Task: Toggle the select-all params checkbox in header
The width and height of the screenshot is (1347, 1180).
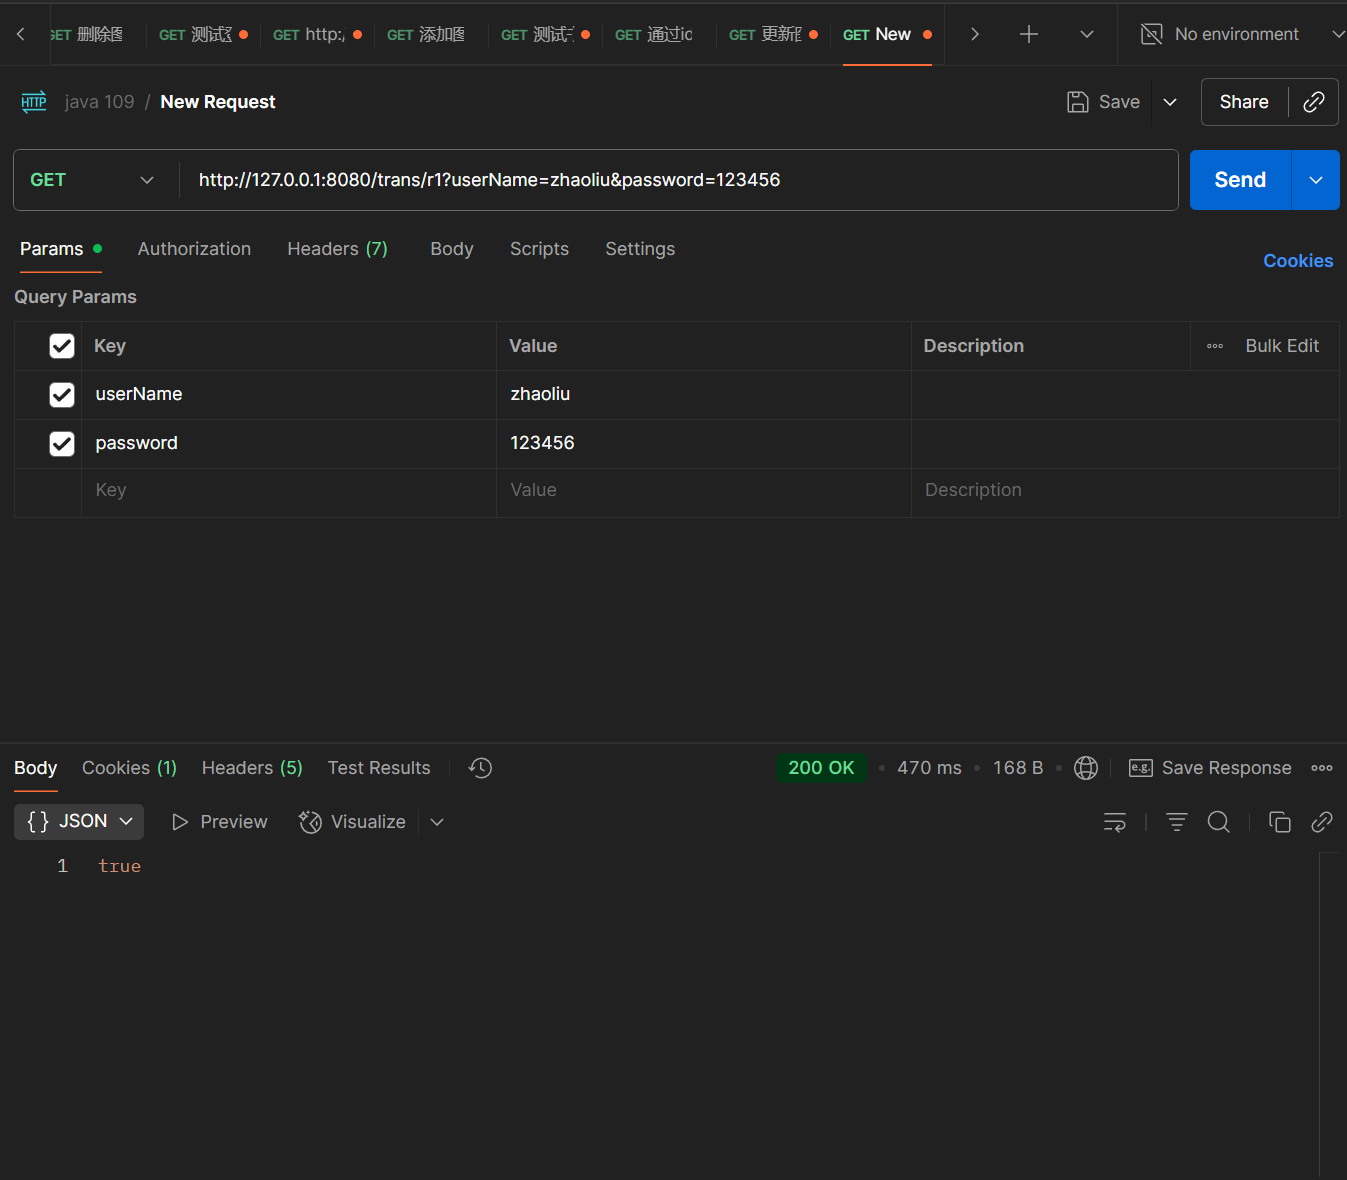Action: point(62,346)
